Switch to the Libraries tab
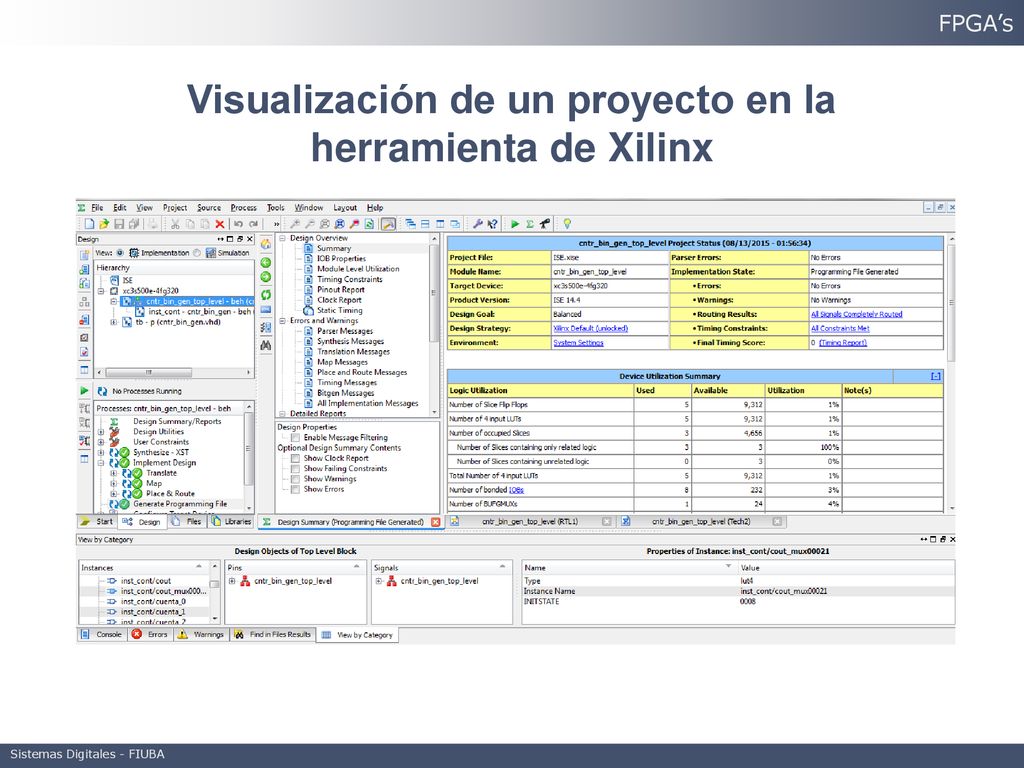This screenshot has width=1024, height=768. [231, 522]
